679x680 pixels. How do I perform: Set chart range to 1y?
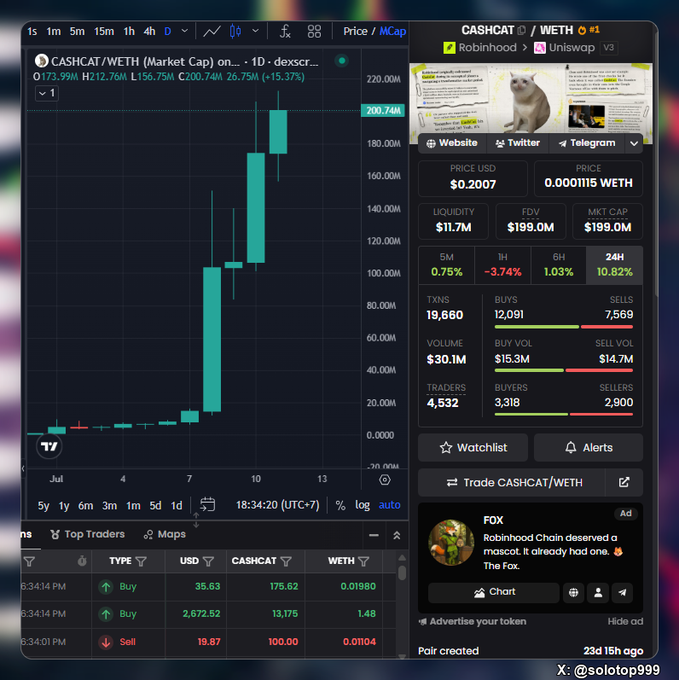[64, 506]
